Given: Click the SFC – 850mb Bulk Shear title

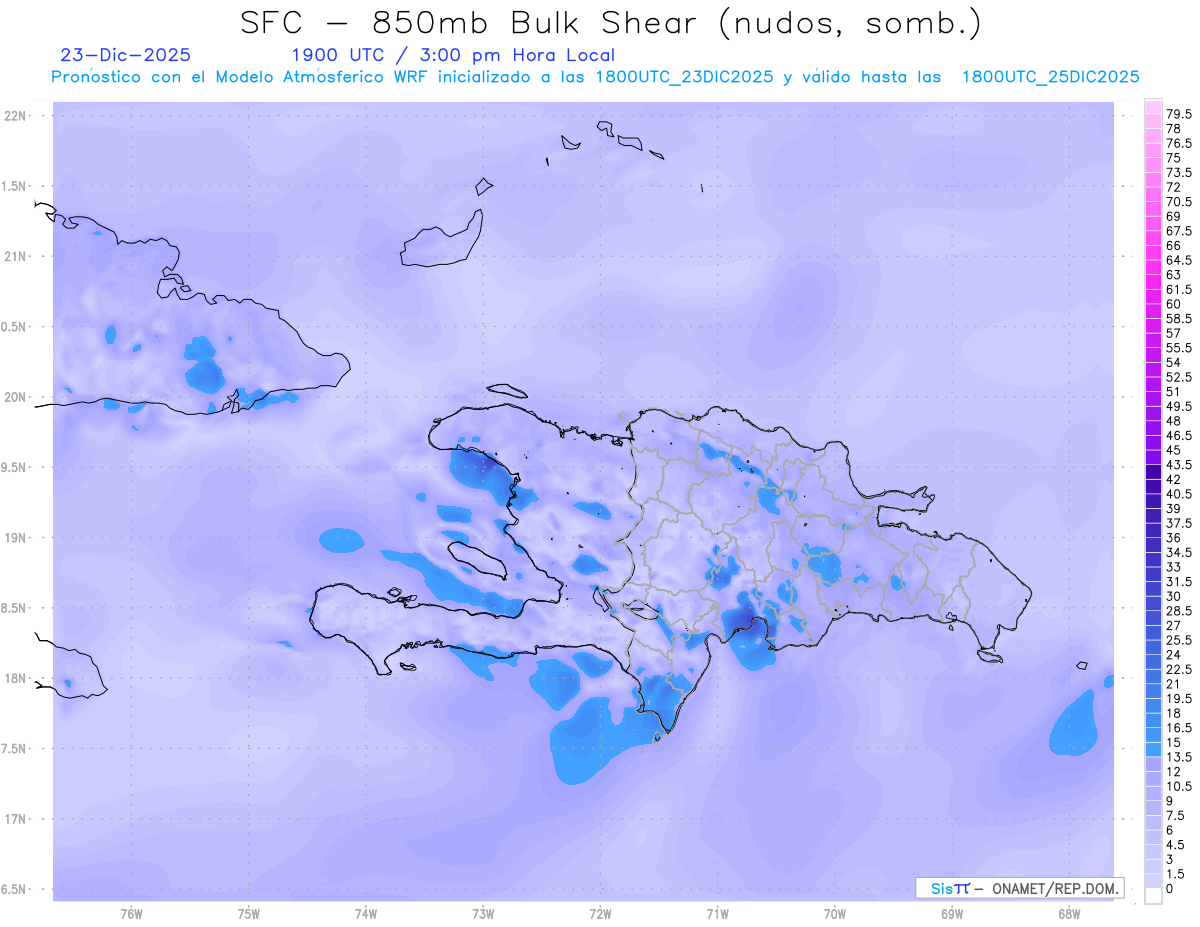Looking at the screenshot, I should (x=611, y=22).
